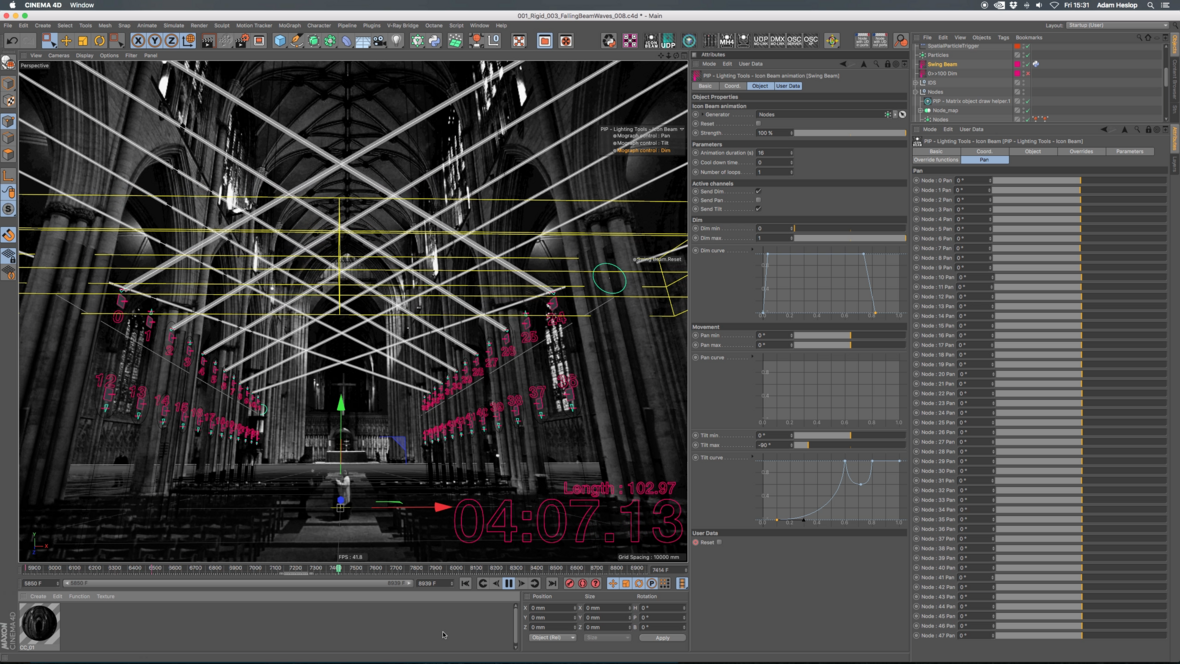Switch to the User Data tab

(788, 86)
